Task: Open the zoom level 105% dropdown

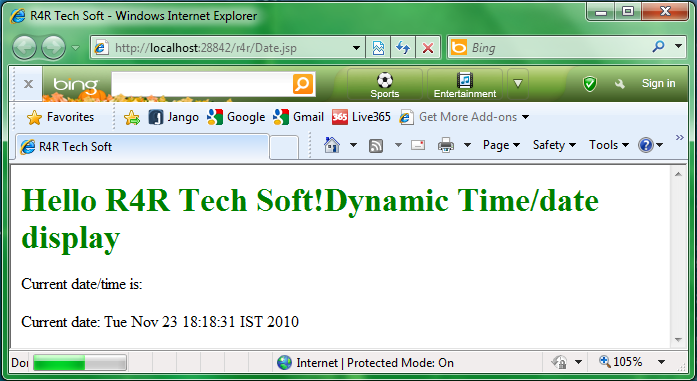Action: [x=661, y=362]
